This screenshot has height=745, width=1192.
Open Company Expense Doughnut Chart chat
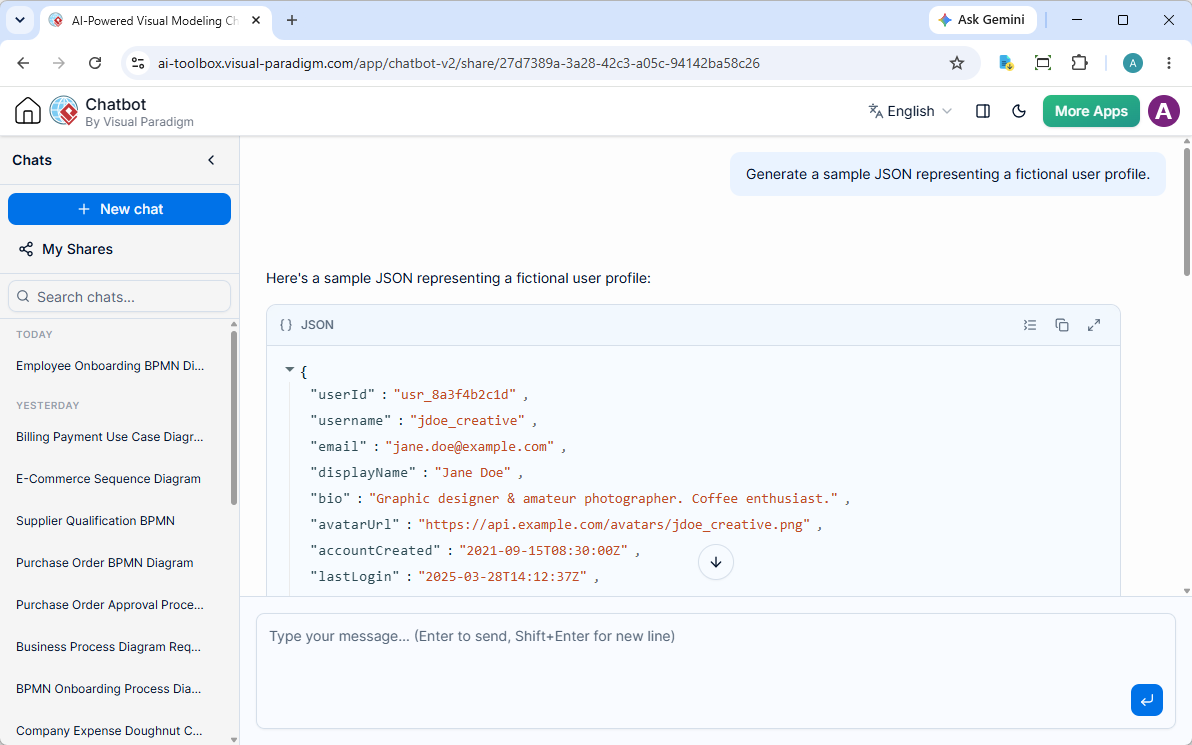coord(109,731)
